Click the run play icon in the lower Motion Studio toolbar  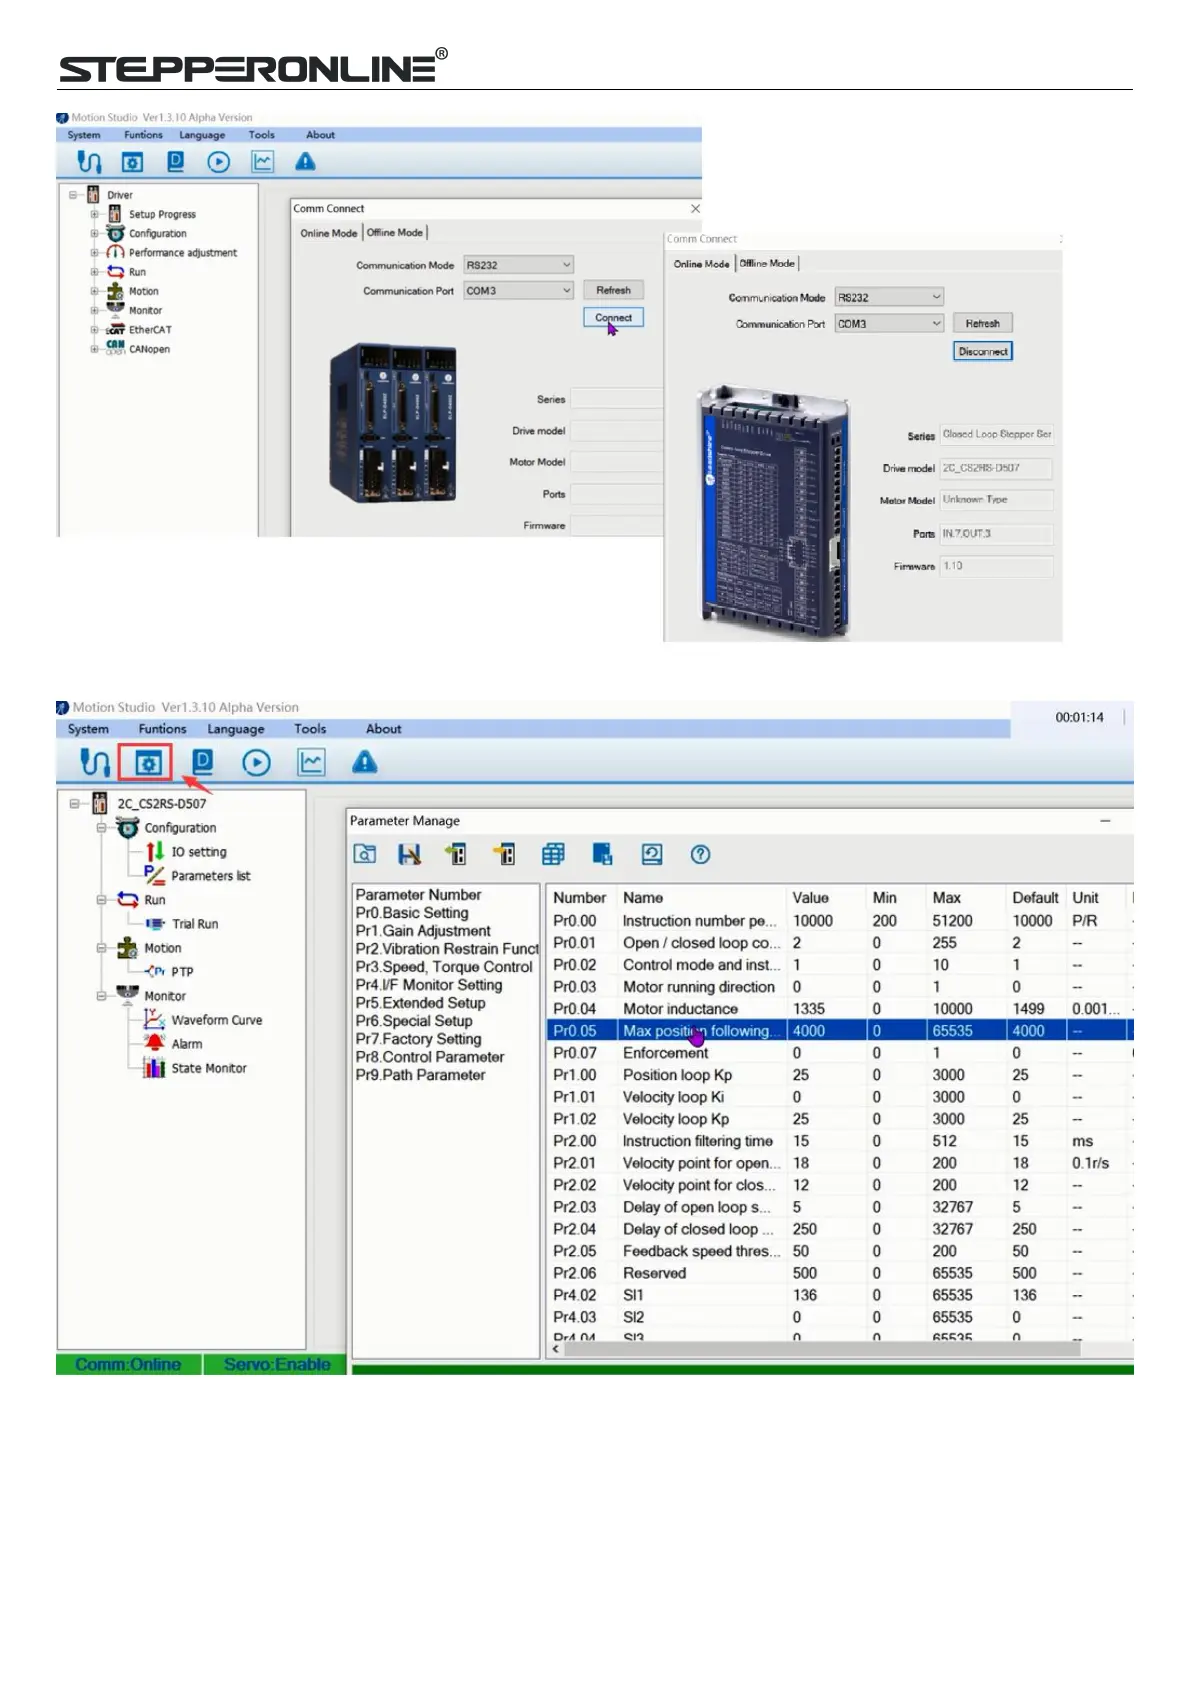click(x=257, y=763)
